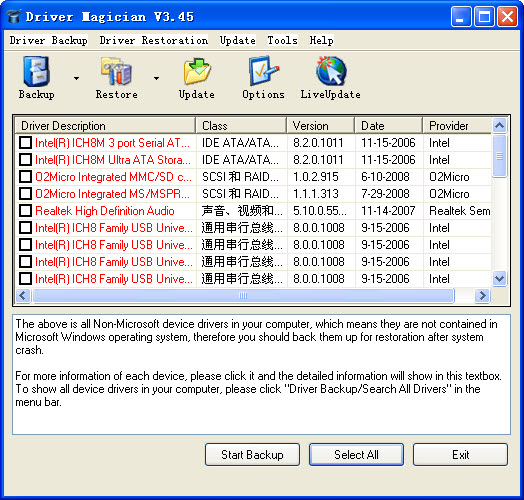Tick the O2Micro Integrated MMC/SD checkbox
The height and width of the screenshot is (500, 524).
[x=25, y=176]
